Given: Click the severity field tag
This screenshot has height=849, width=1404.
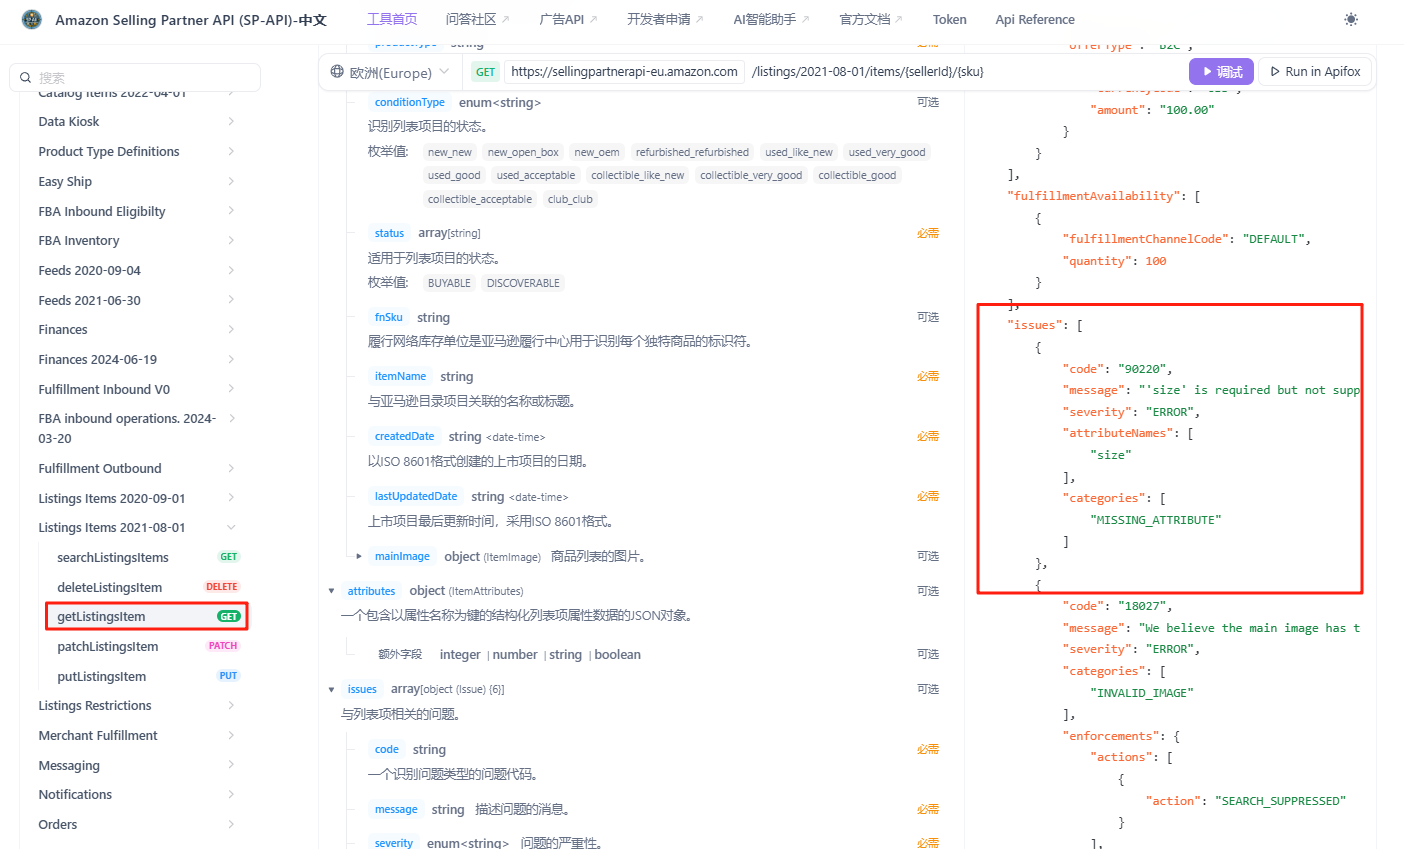Looking at the screenshot, I should (393, 843).
